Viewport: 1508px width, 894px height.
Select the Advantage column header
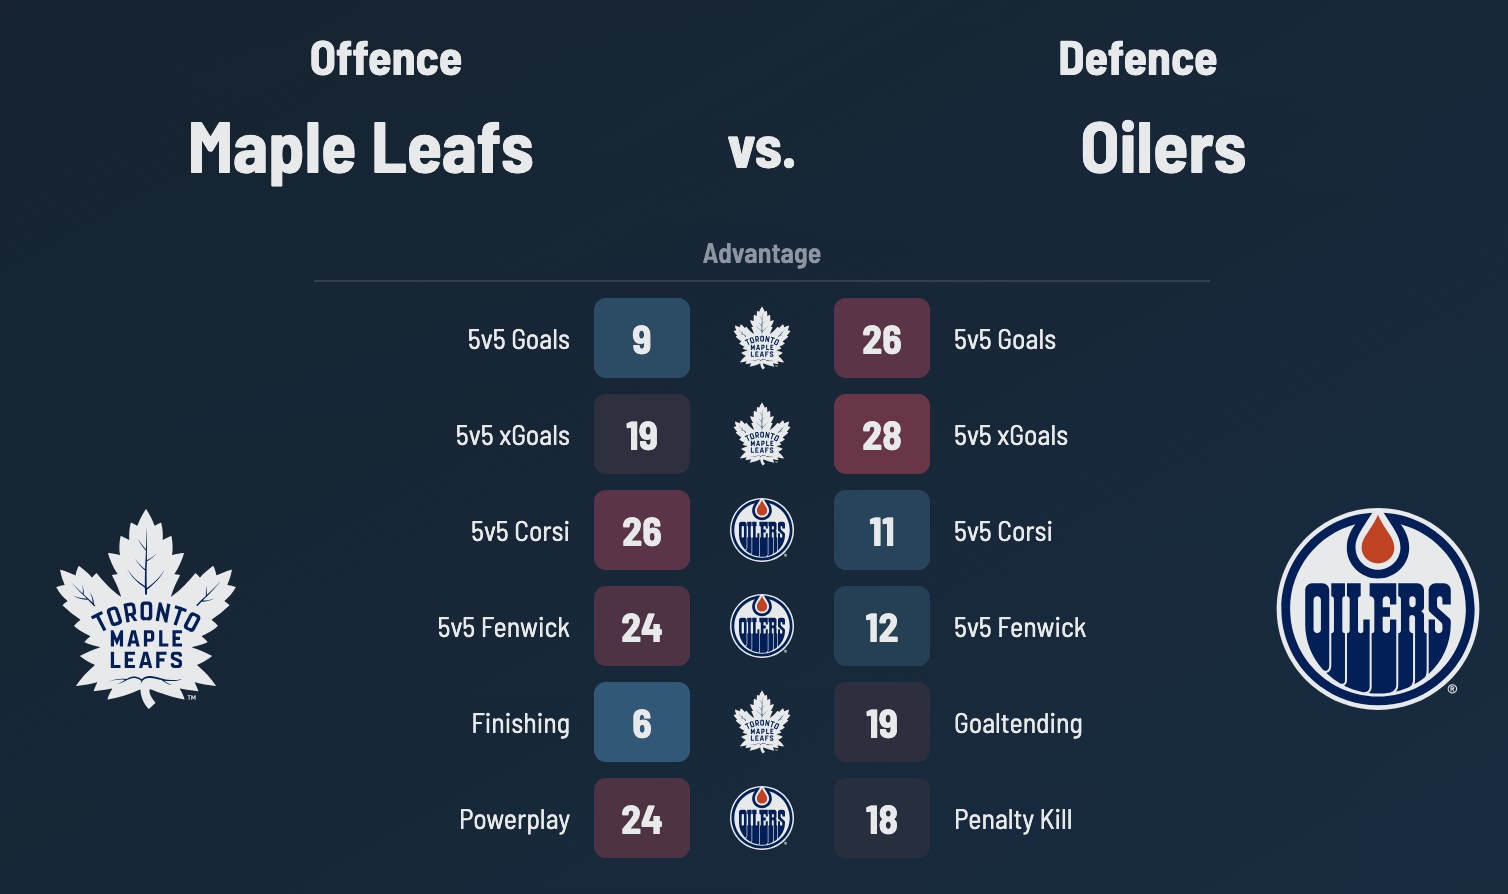[762, 253]
